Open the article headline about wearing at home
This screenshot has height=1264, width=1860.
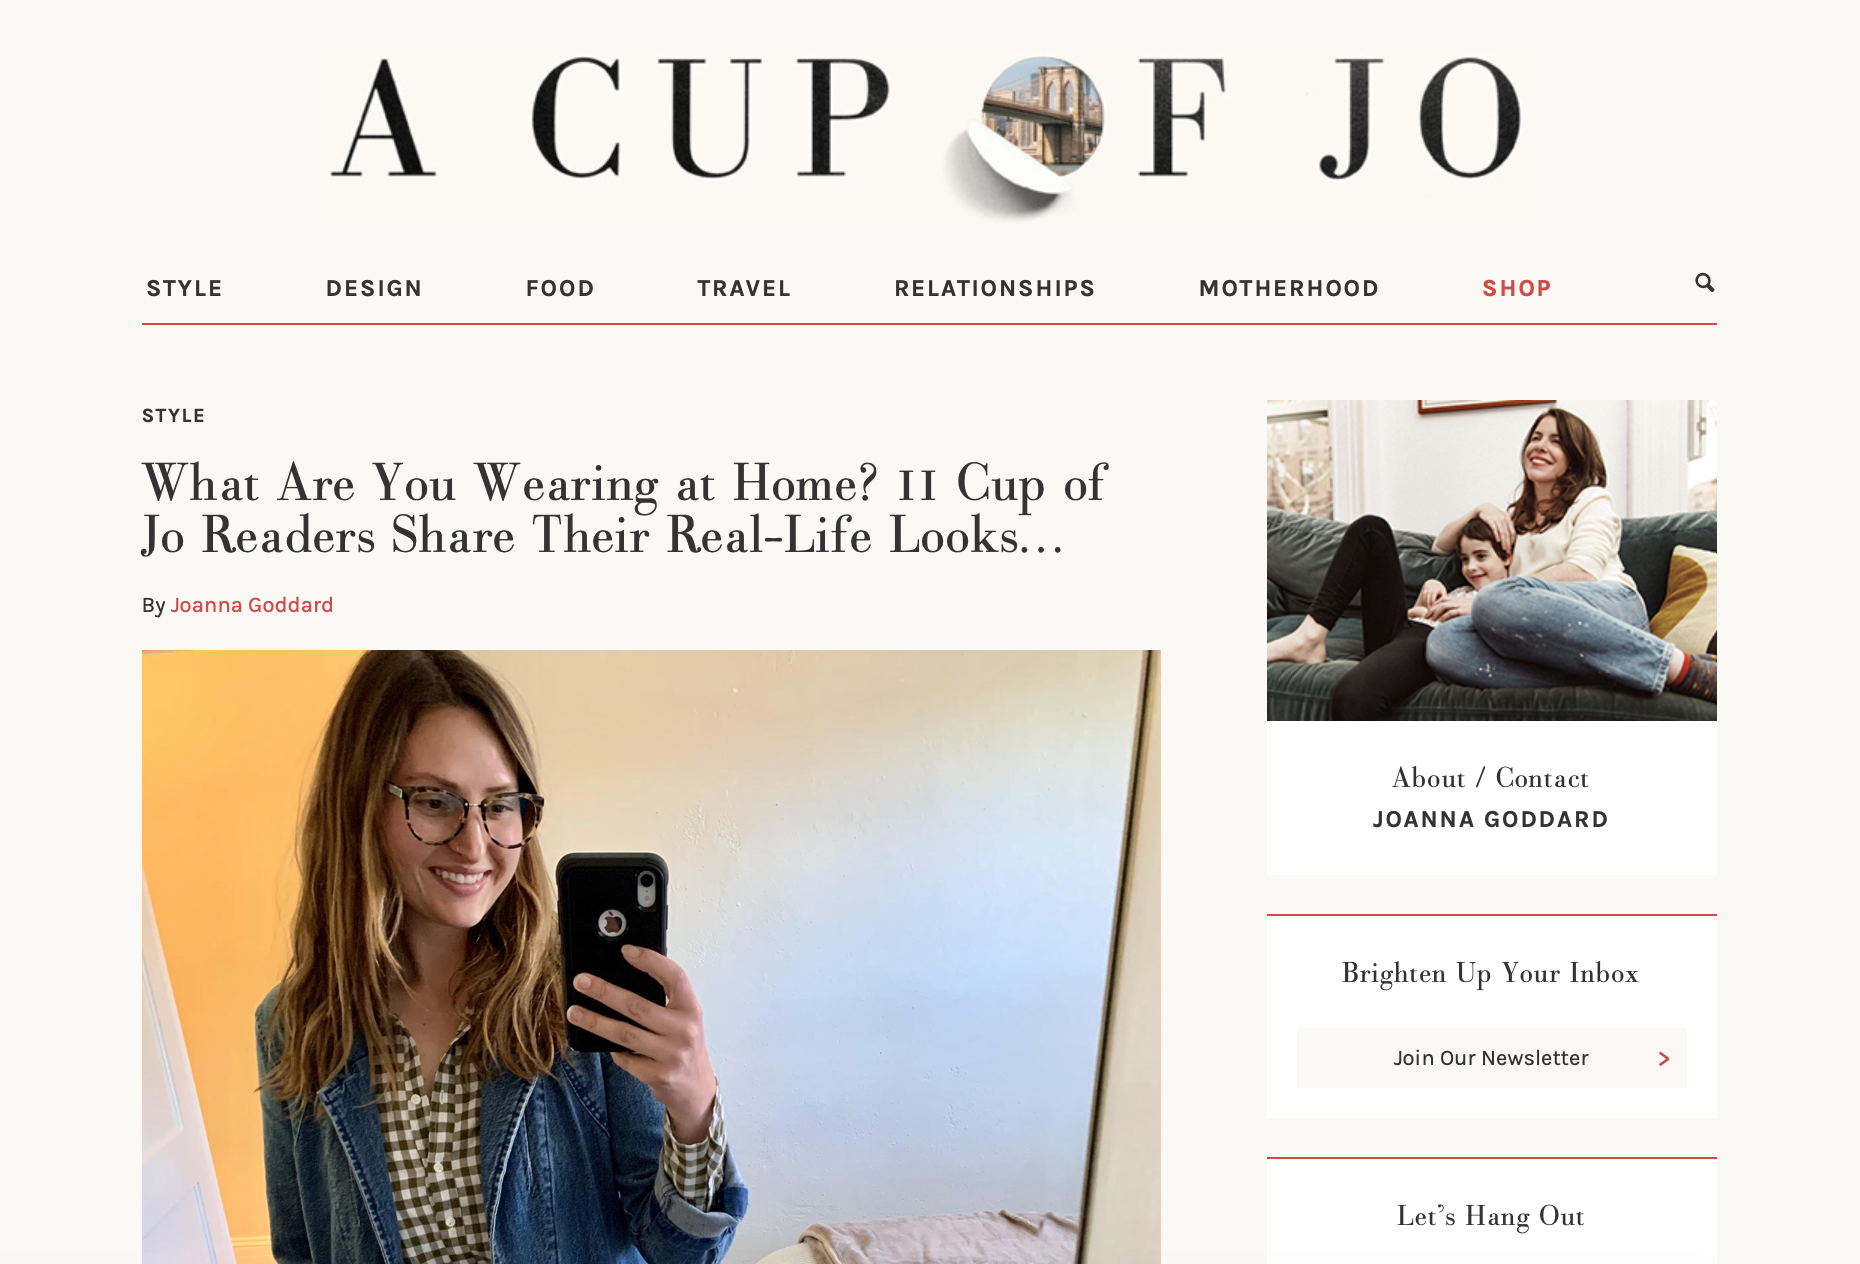click(624, 509)
